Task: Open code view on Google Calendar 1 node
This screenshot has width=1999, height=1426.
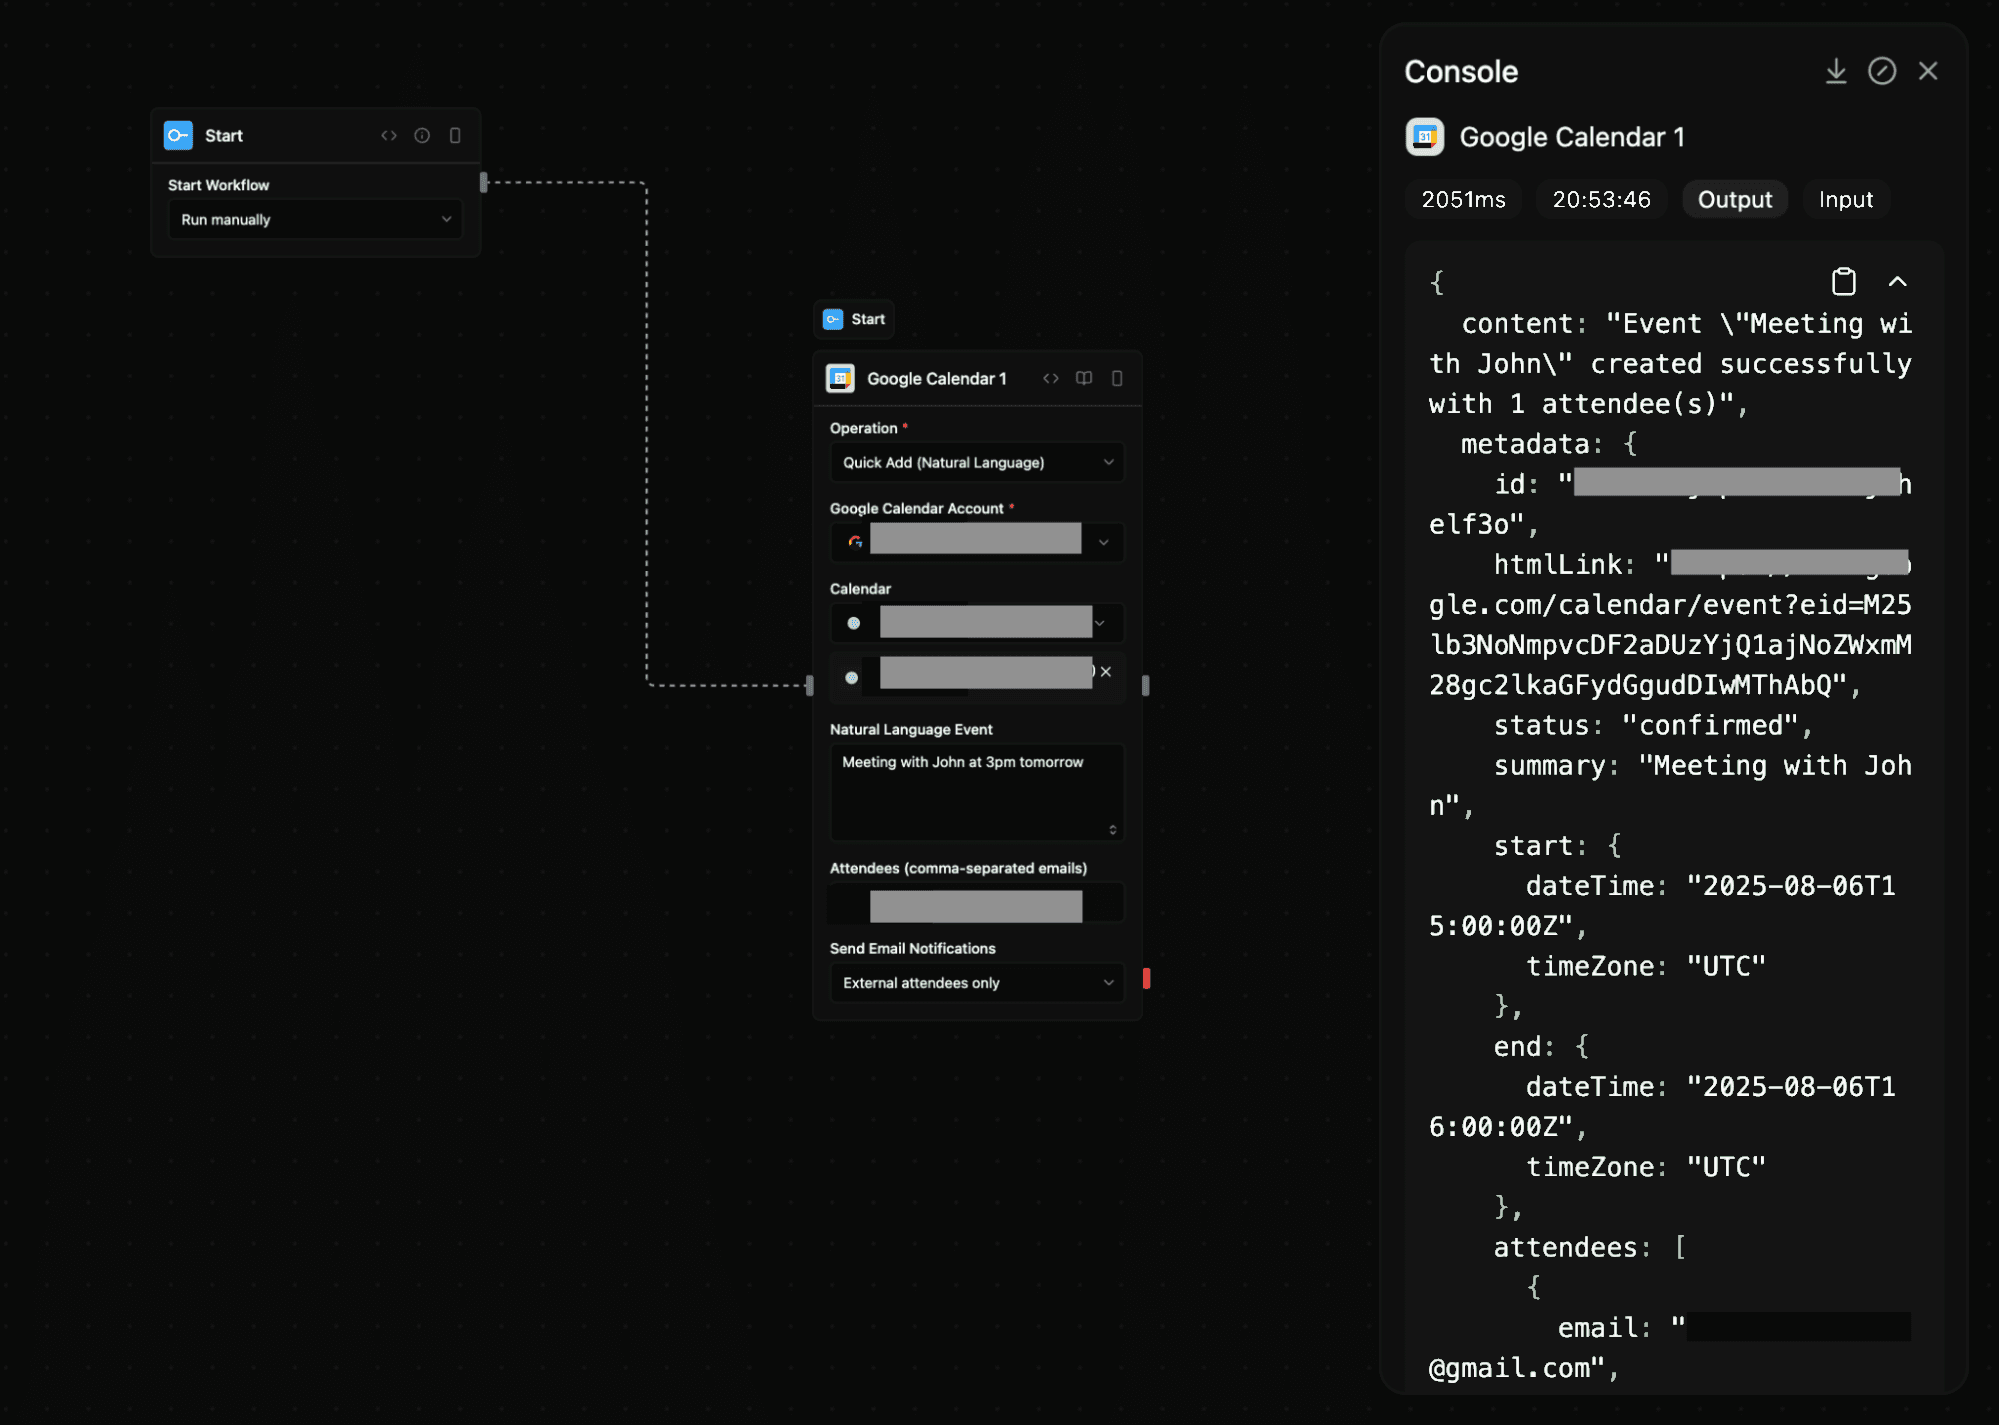Action: coord(1051,378)
